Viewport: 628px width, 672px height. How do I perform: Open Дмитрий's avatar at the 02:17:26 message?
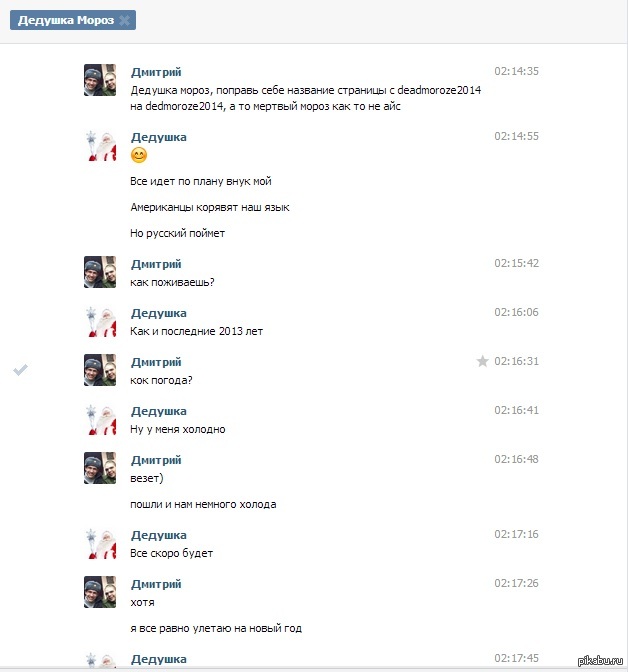point(100,592)
